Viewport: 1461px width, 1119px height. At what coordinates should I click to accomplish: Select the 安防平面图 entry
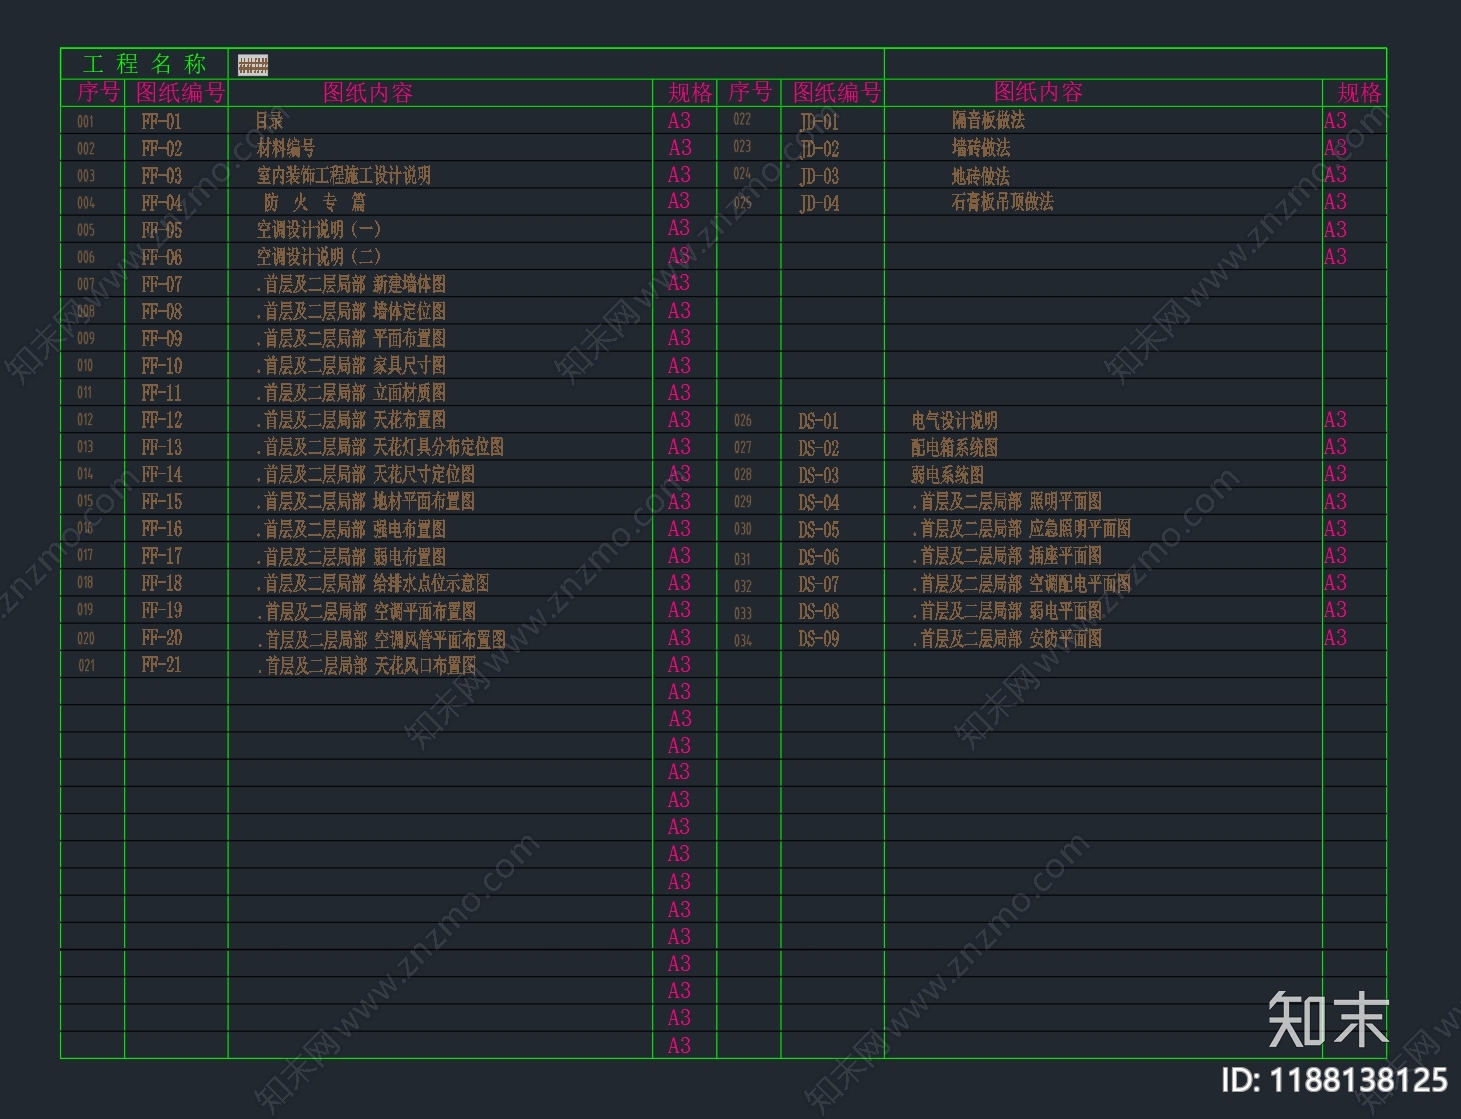[x=1007, y=638]
